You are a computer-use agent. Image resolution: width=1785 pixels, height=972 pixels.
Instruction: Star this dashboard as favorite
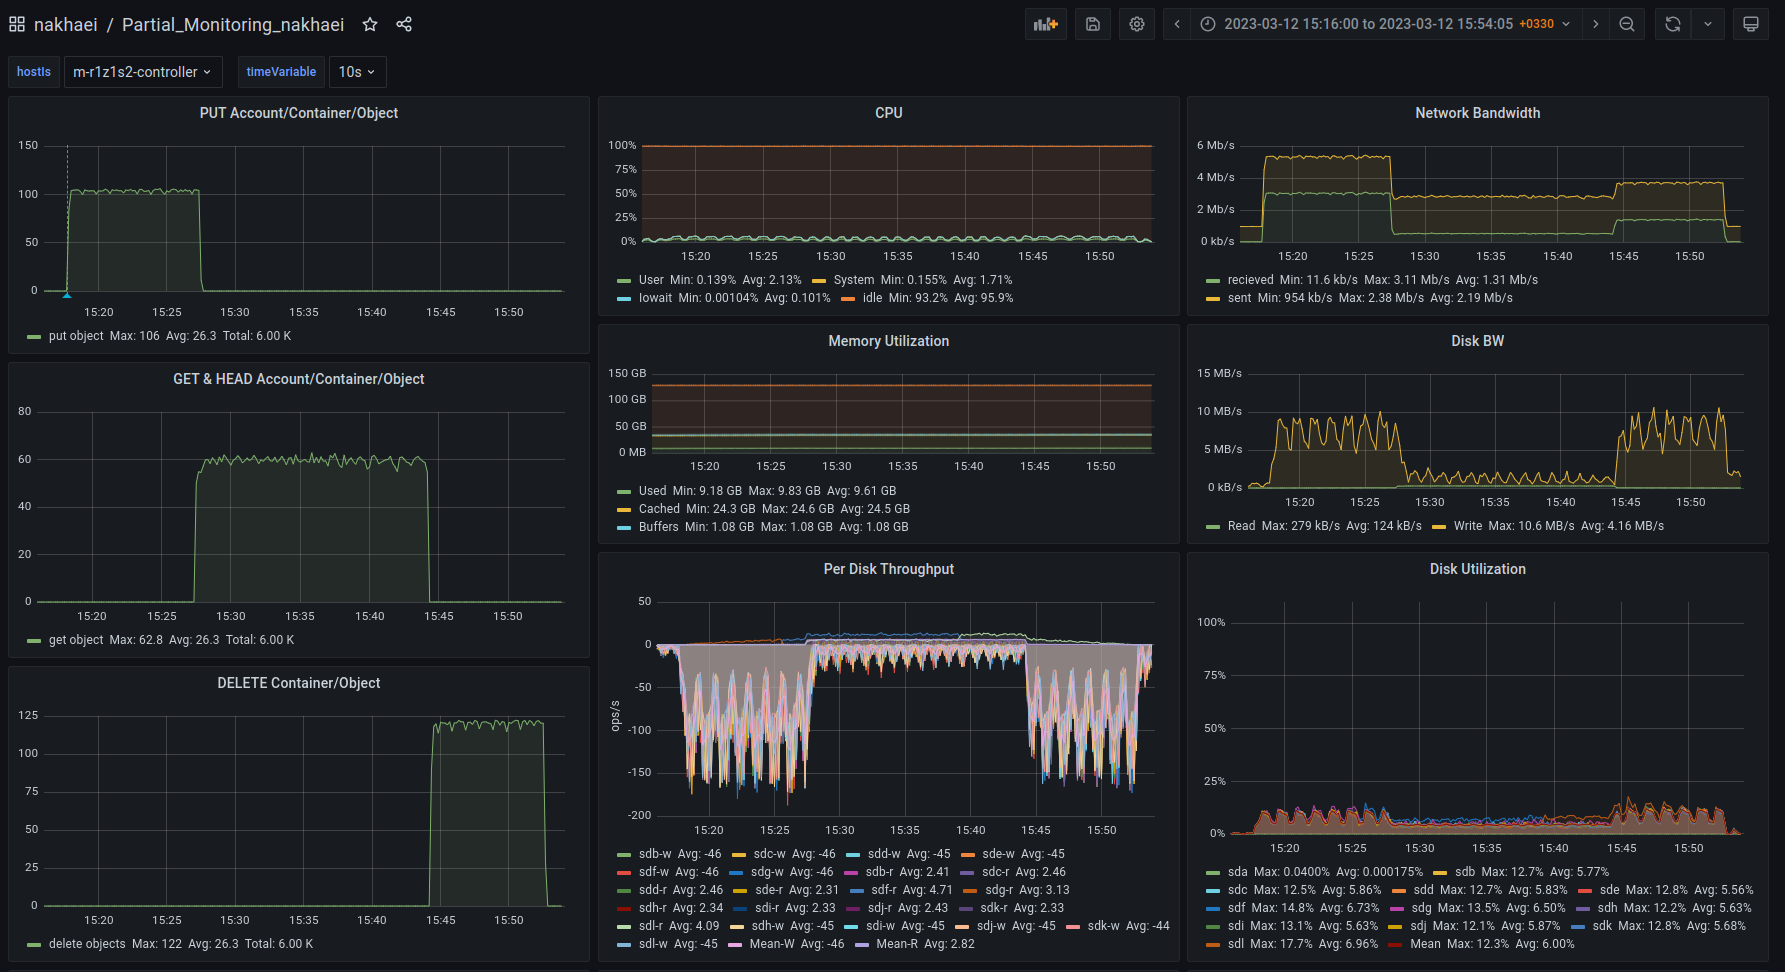click(370, 24)
